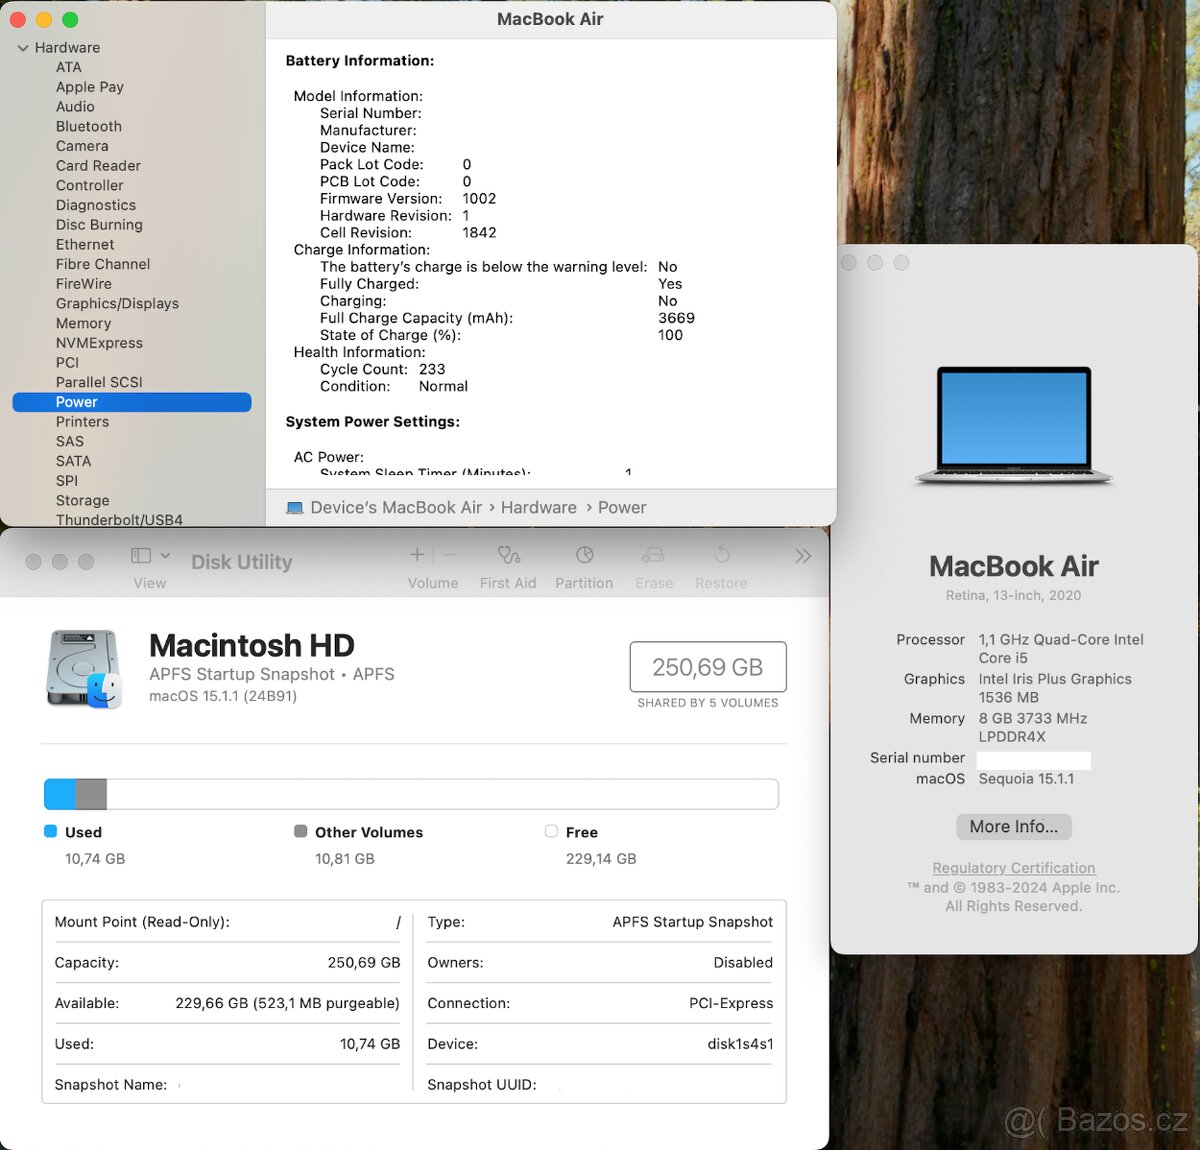
Task: Click Hardware in the breadcrumb path
Action: tap(538, 507)
